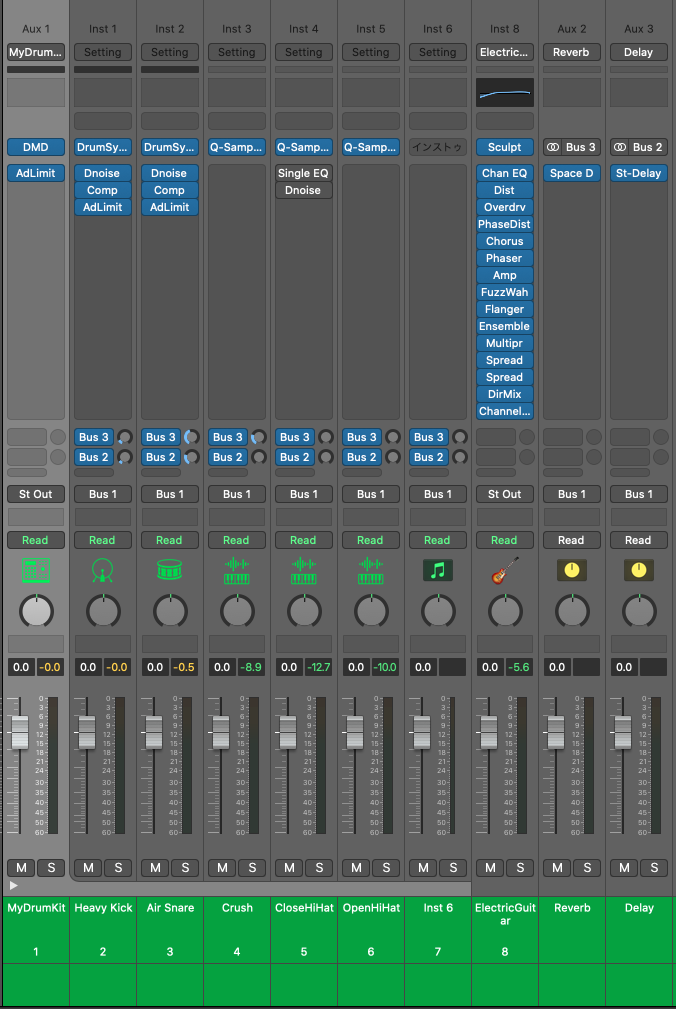Open the Japanese-labeled instrument slot on Inst 6

tap(437, 147)
